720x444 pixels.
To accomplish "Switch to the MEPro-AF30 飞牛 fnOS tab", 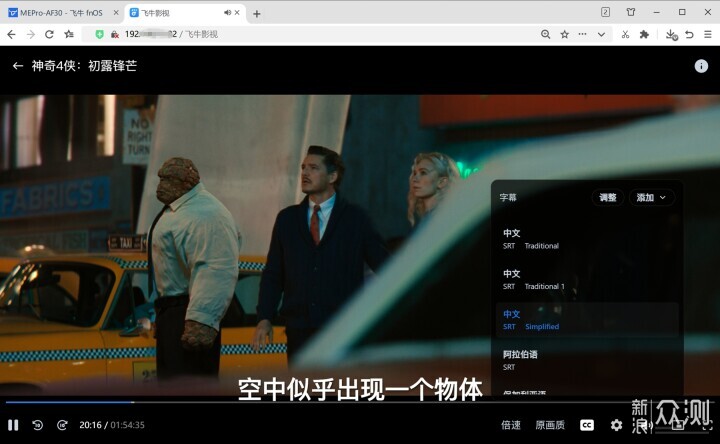I will (x=61, y=13).
